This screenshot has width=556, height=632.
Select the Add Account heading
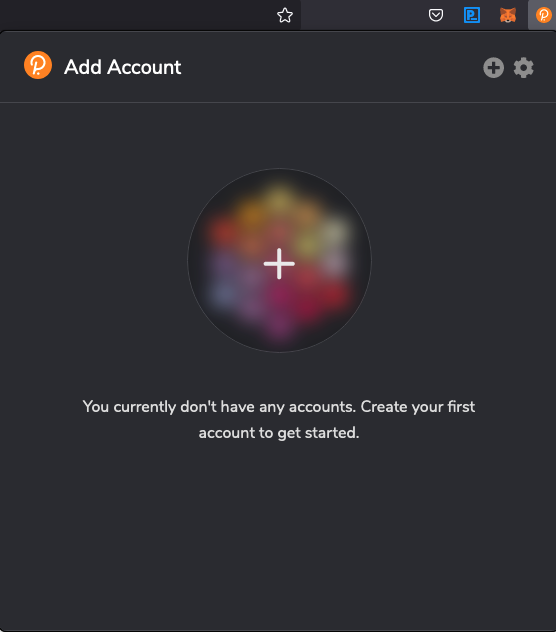(123, 67)
